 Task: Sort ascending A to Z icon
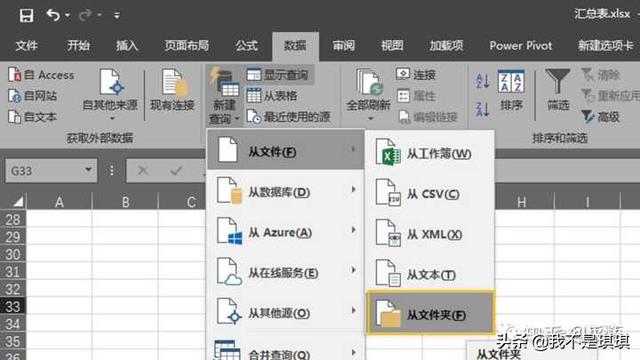[x=482, y=80]
